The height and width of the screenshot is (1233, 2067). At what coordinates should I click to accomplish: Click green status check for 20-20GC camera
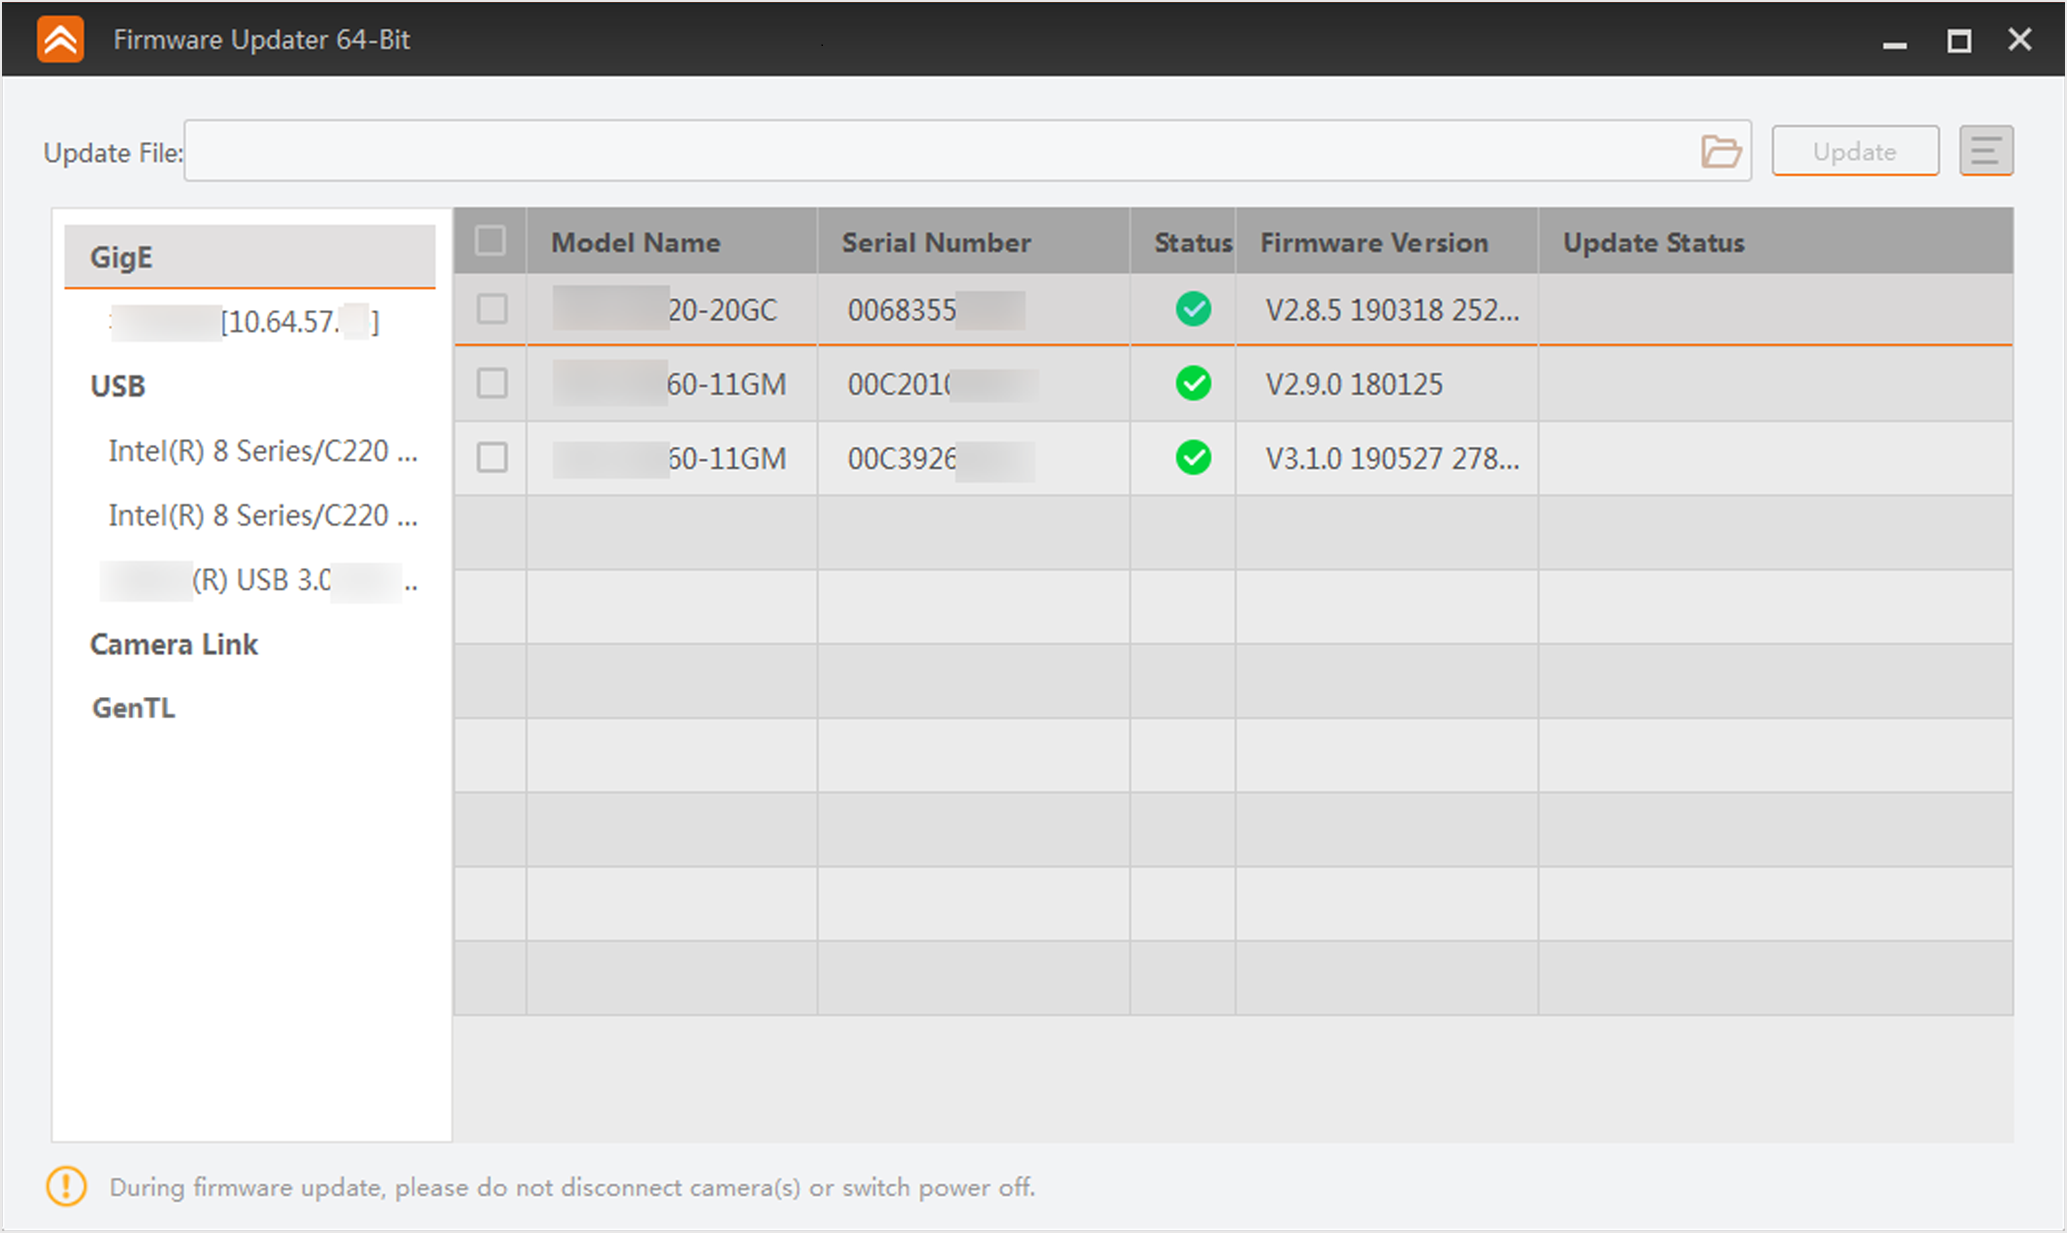[x=1193, y=309]
